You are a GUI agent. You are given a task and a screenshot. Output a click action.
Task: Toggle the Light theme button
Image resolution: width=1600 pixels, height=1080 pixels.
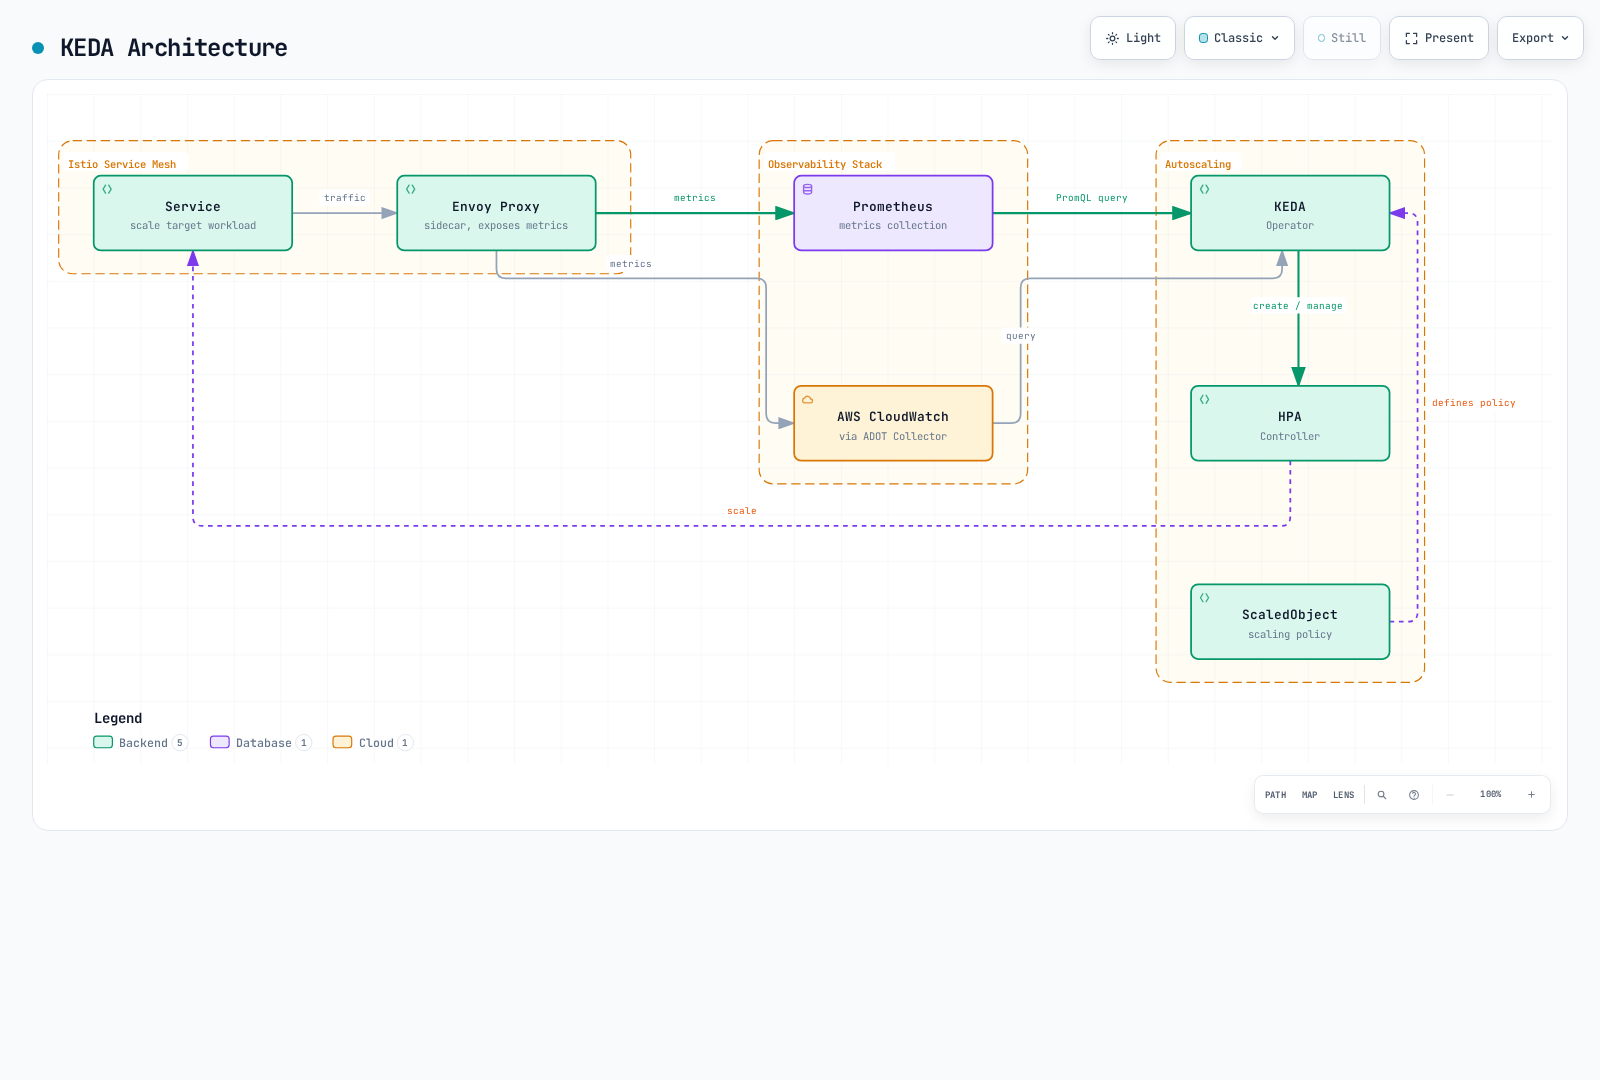pos(1133,38)
